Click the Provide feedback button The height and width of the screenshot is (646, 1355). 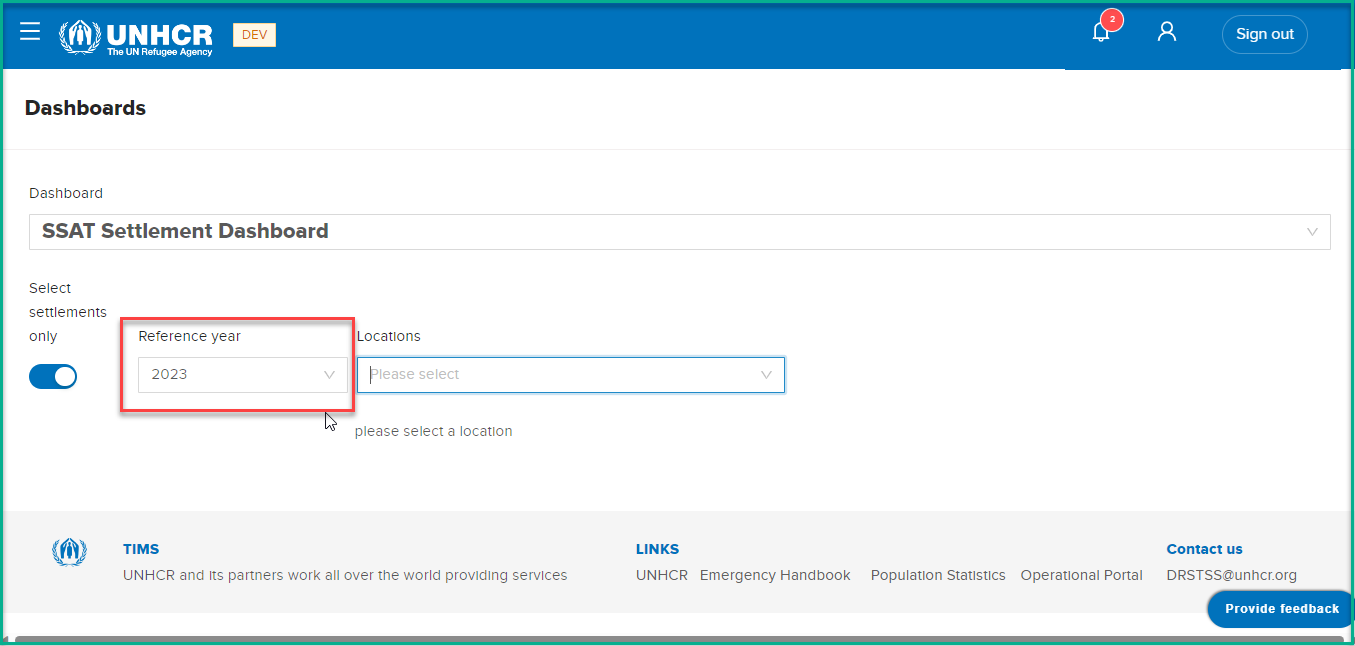[x=1281, y=608]
